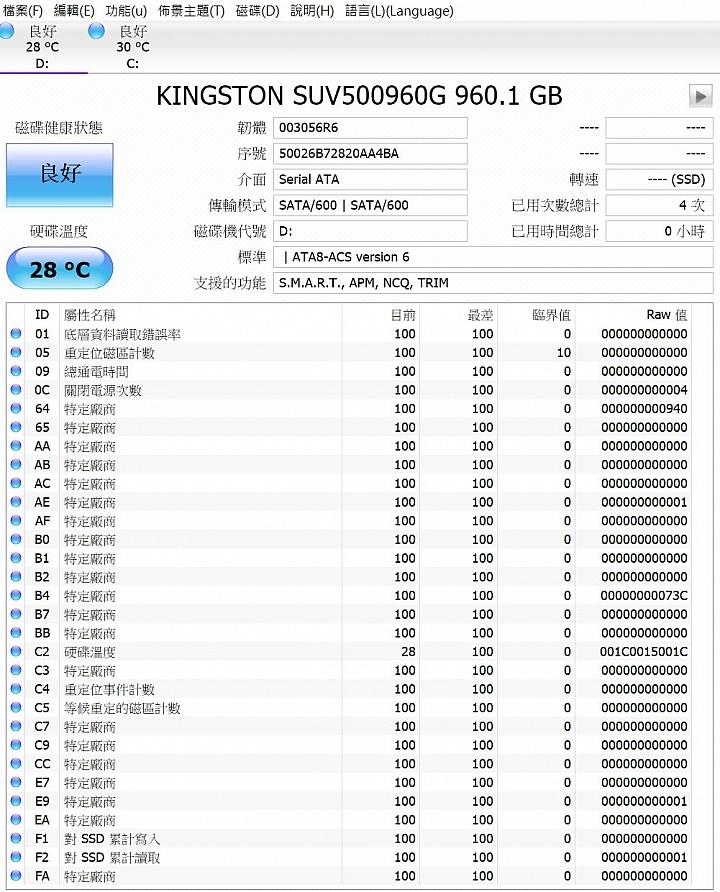720x892 pixels.
Task: Click the status icon of attribute B1
Action: (16, 558)
